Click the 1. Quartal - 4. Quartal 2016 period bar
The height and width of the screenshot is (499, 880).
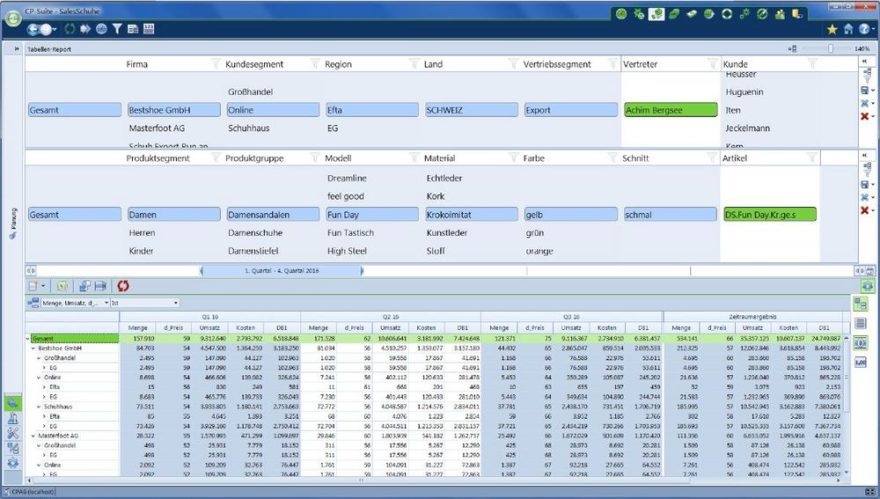pos(283,270)
